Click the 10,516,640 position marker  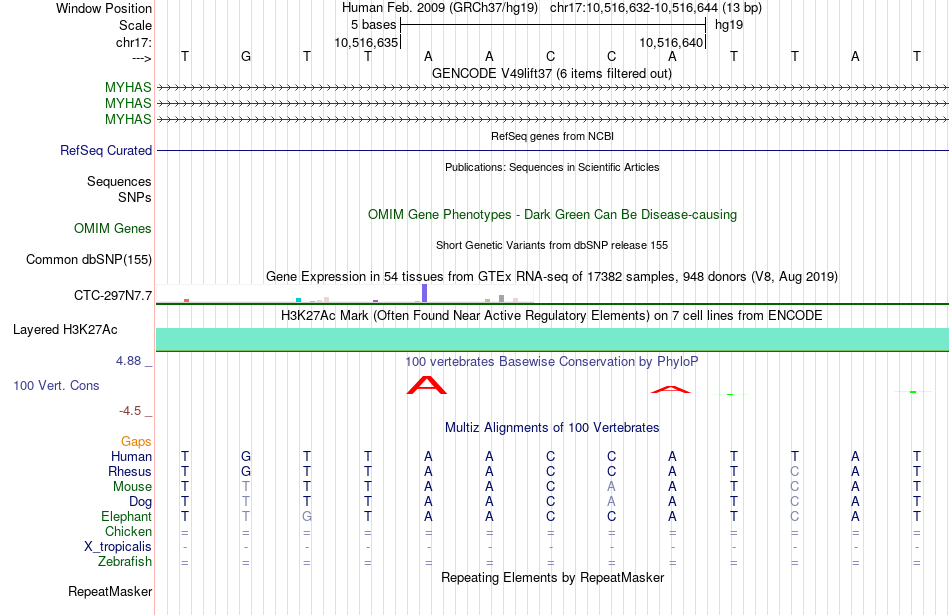[x=671, y=42]
